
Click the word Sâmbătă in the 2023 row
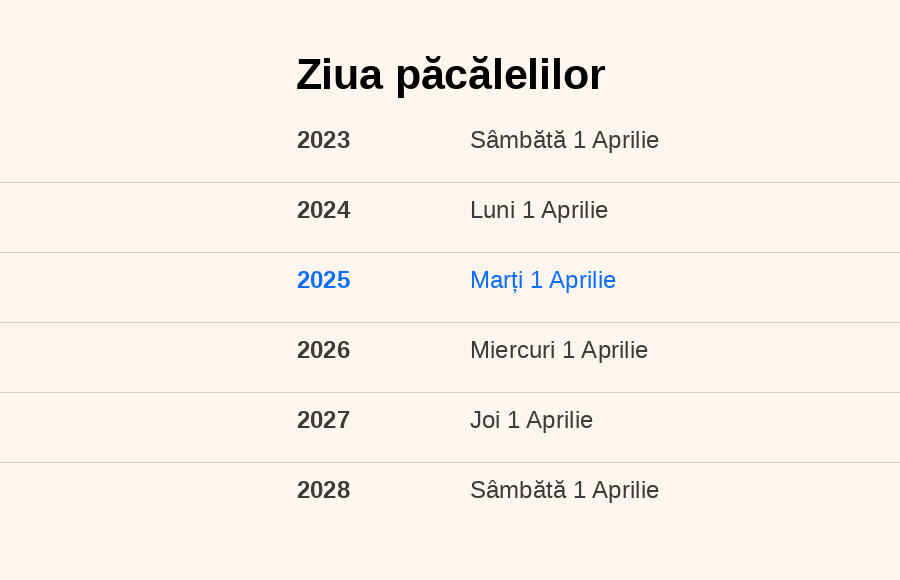pos(518,140)
